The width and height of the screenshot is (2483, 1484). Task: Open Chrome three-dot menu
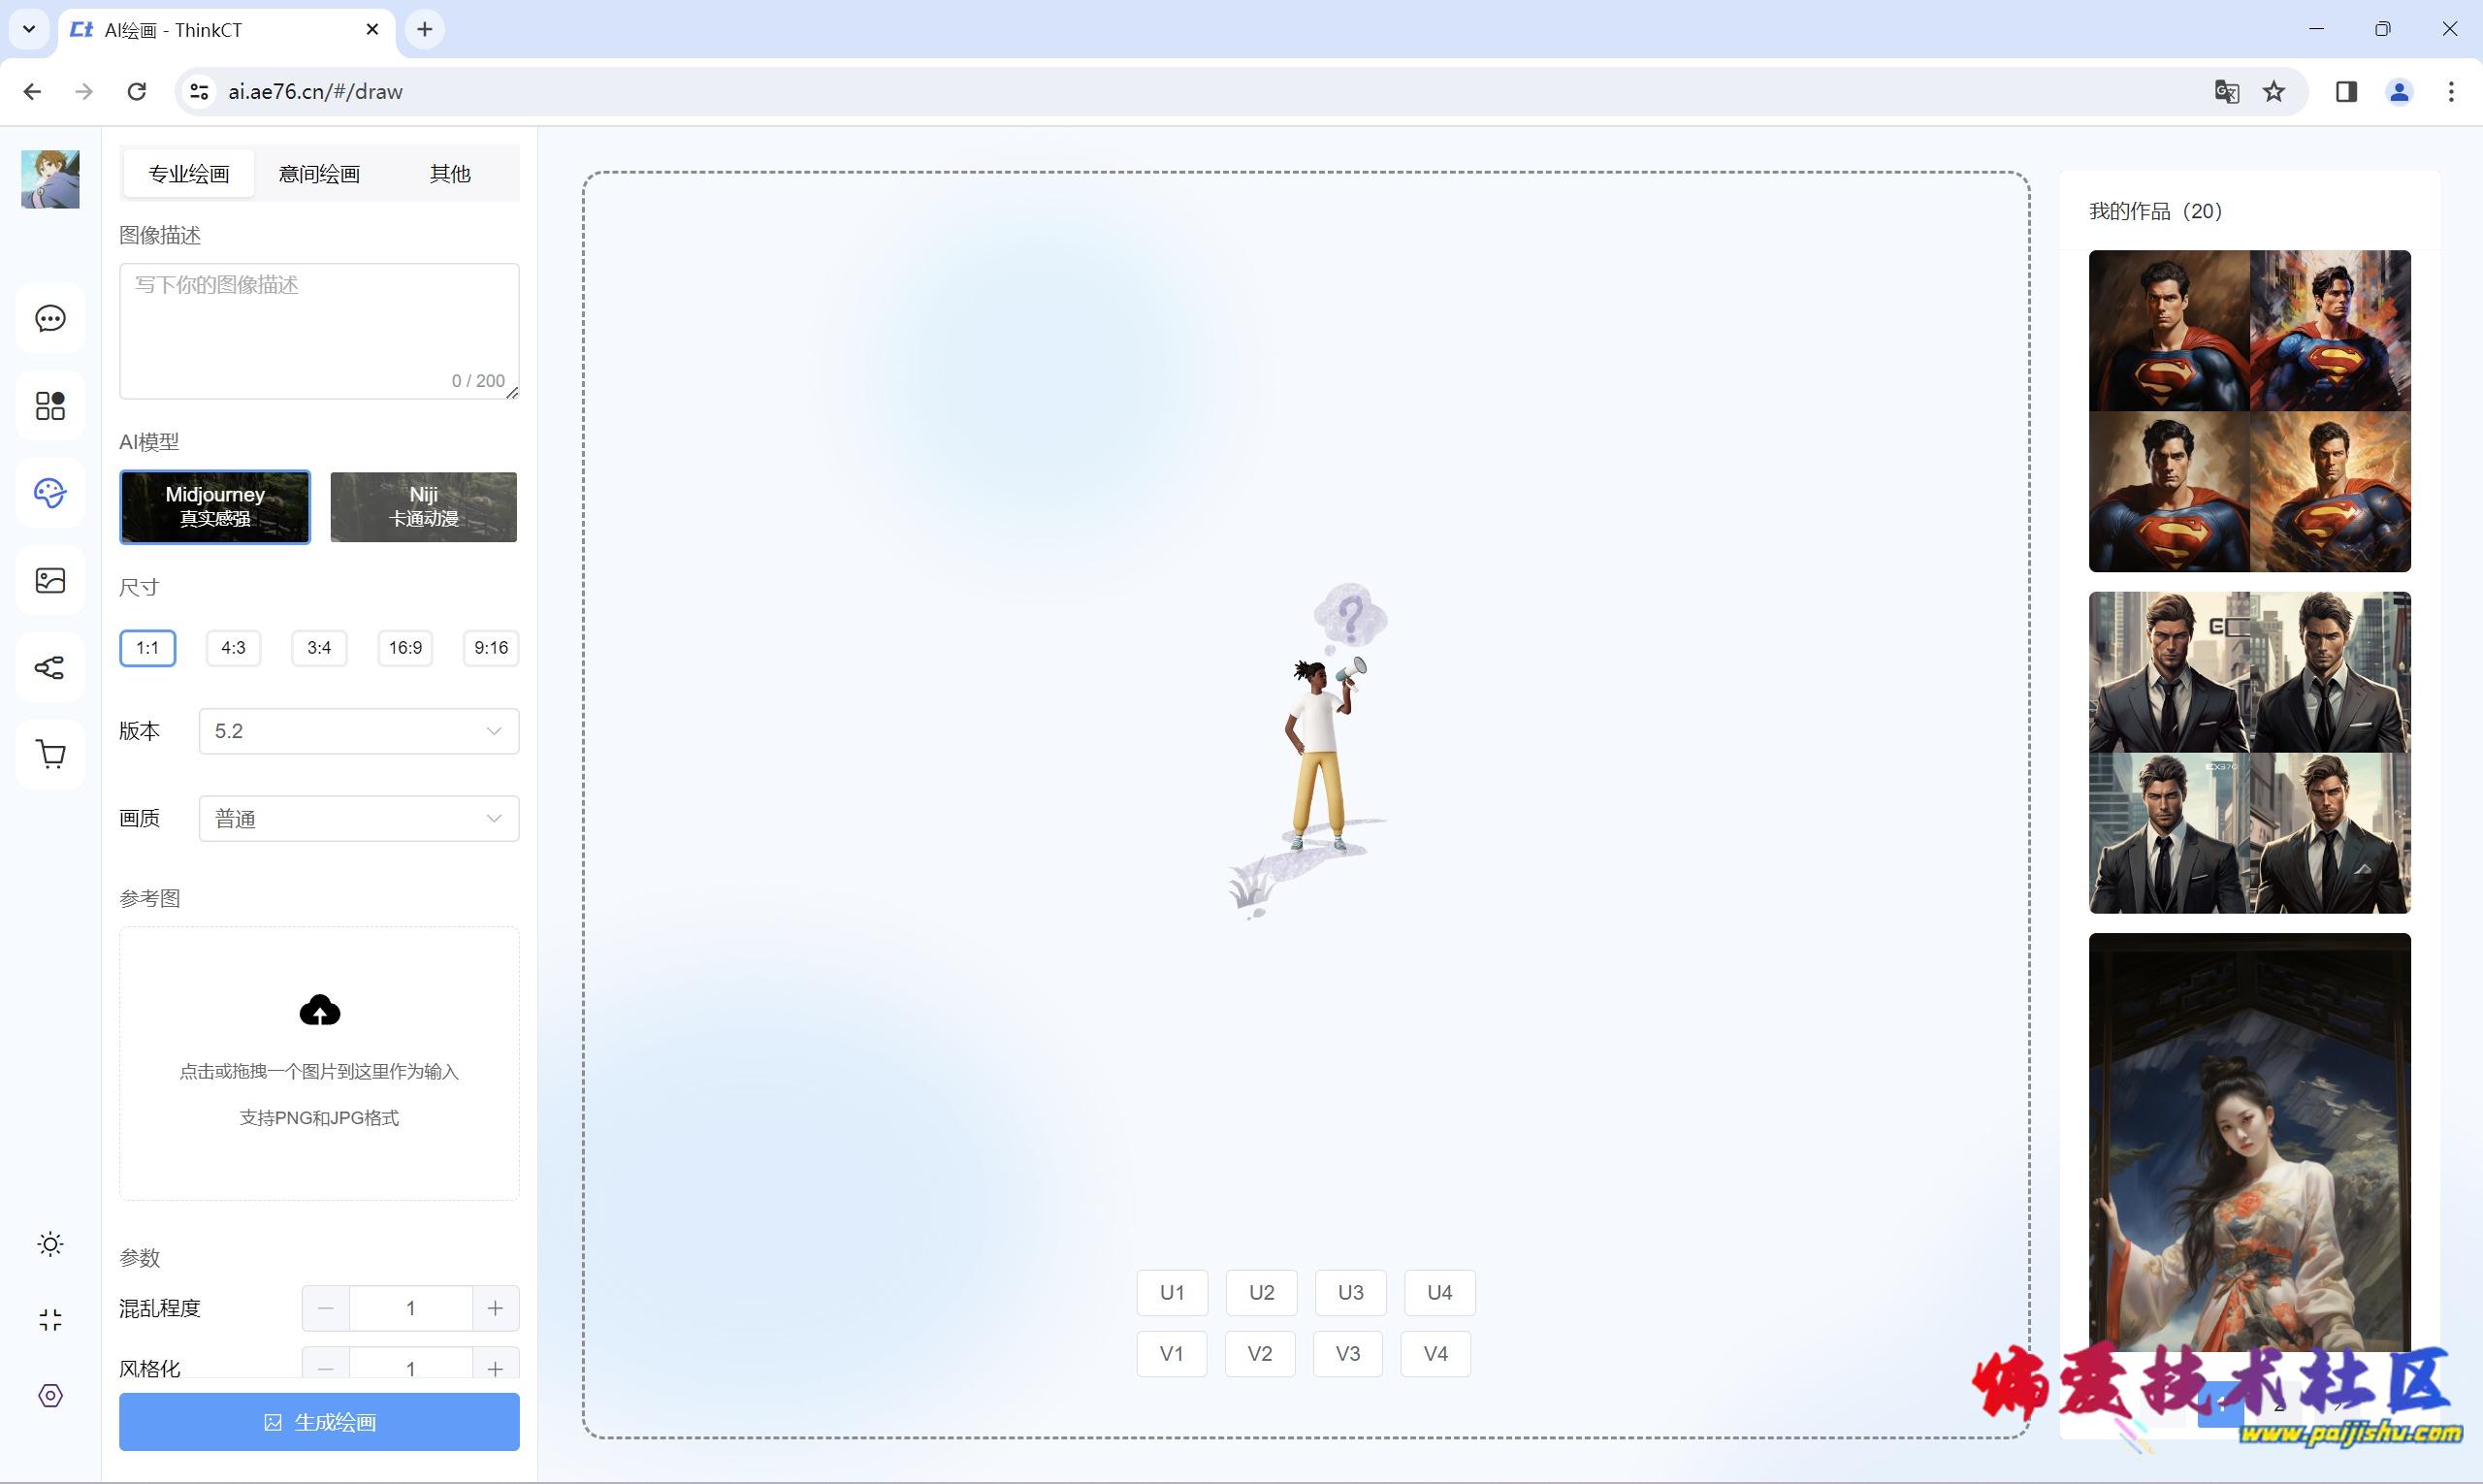[x=2451, y=92]
